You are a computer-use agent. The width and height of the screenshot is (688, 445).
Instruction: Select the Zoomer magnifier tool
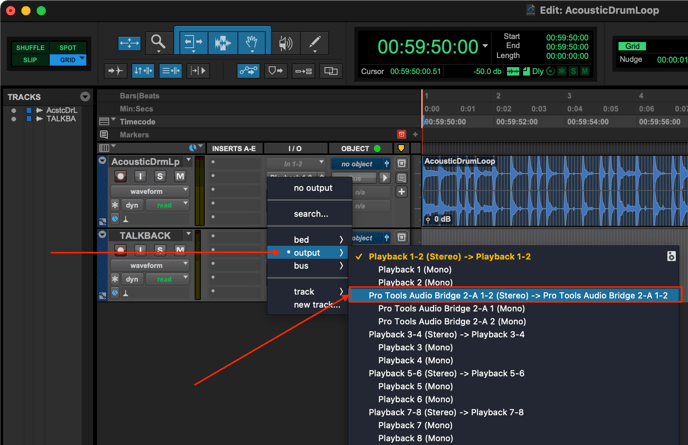[158, 43]
